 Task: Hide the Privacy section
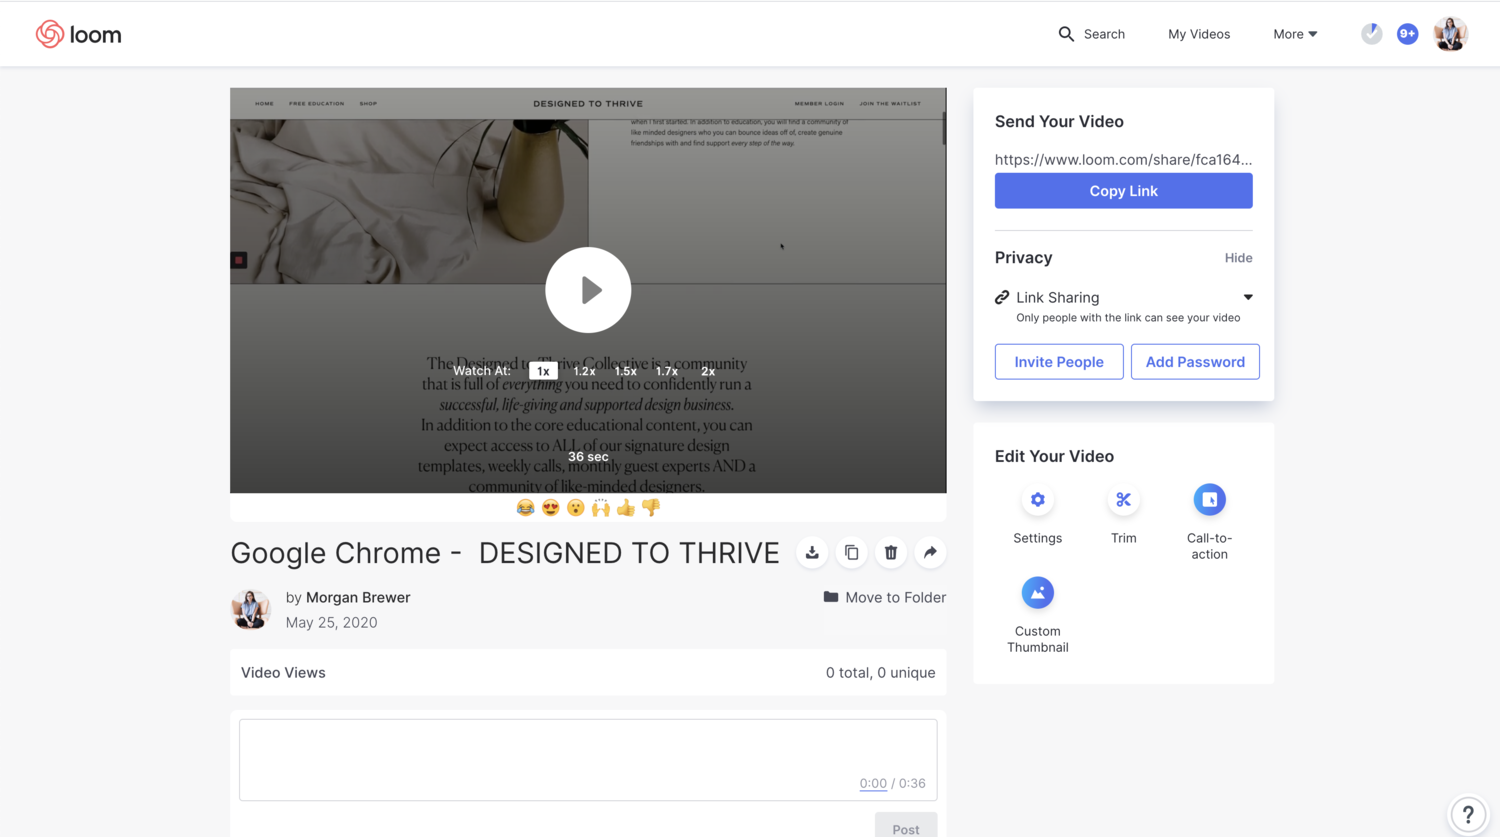(x=1238, y=258)
